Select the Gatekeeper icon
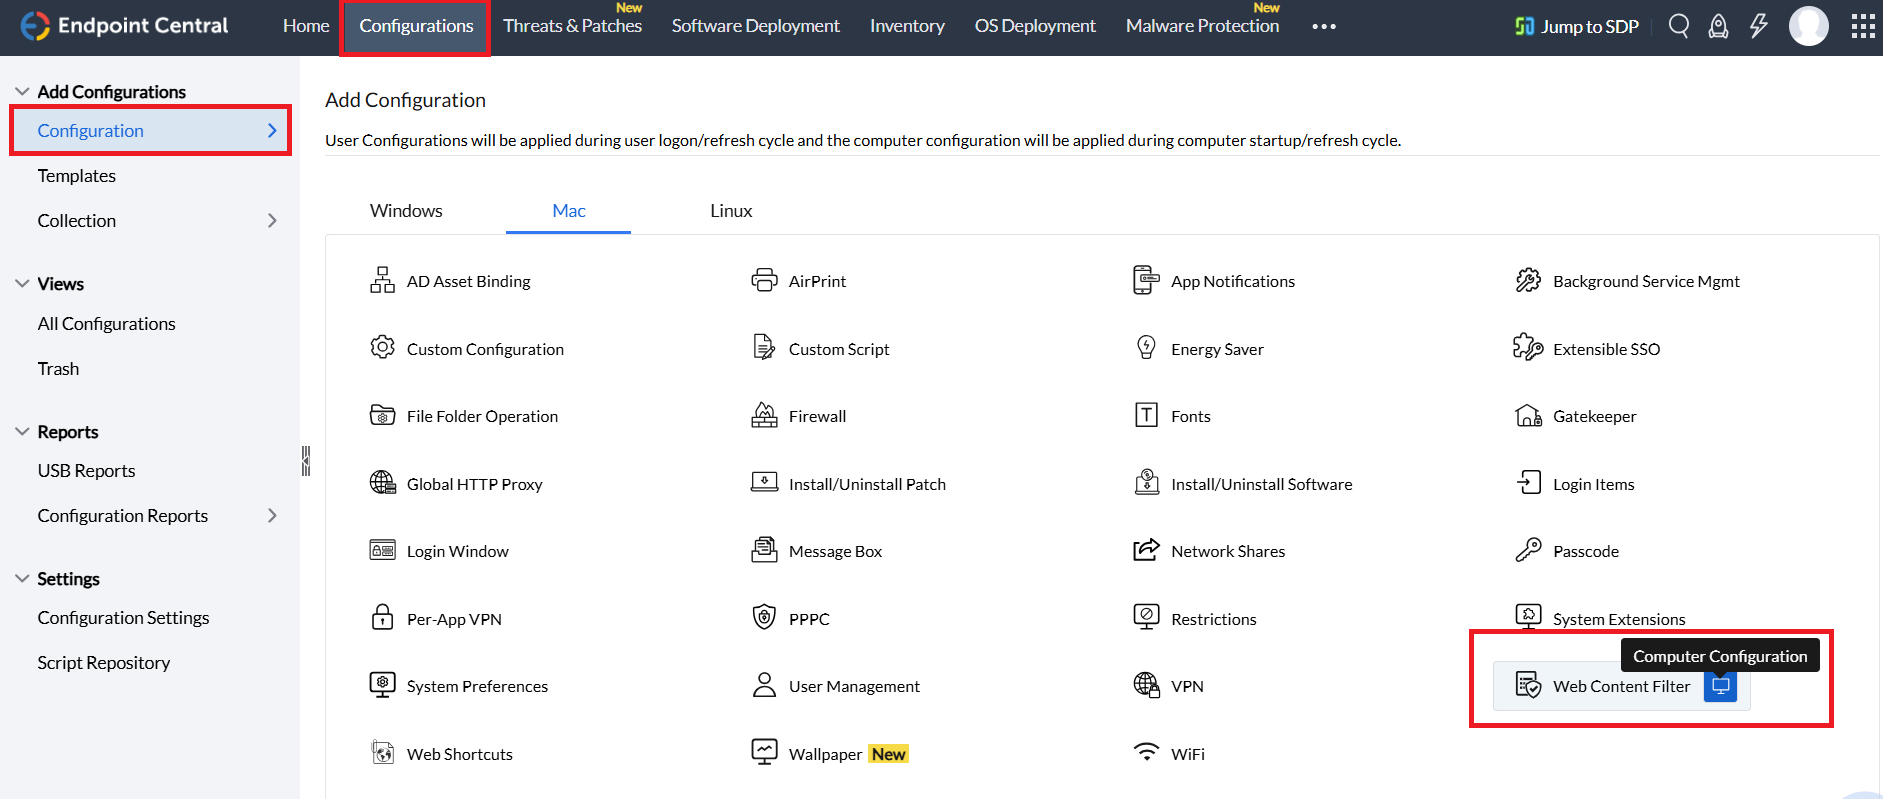1883x799 pixels. click(x=1528, y=415)
